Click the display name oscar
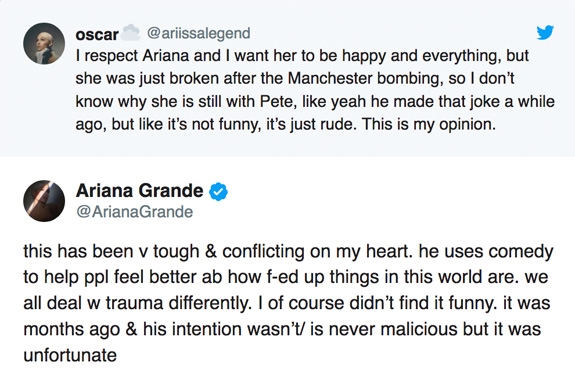 [x=97, y=34]
